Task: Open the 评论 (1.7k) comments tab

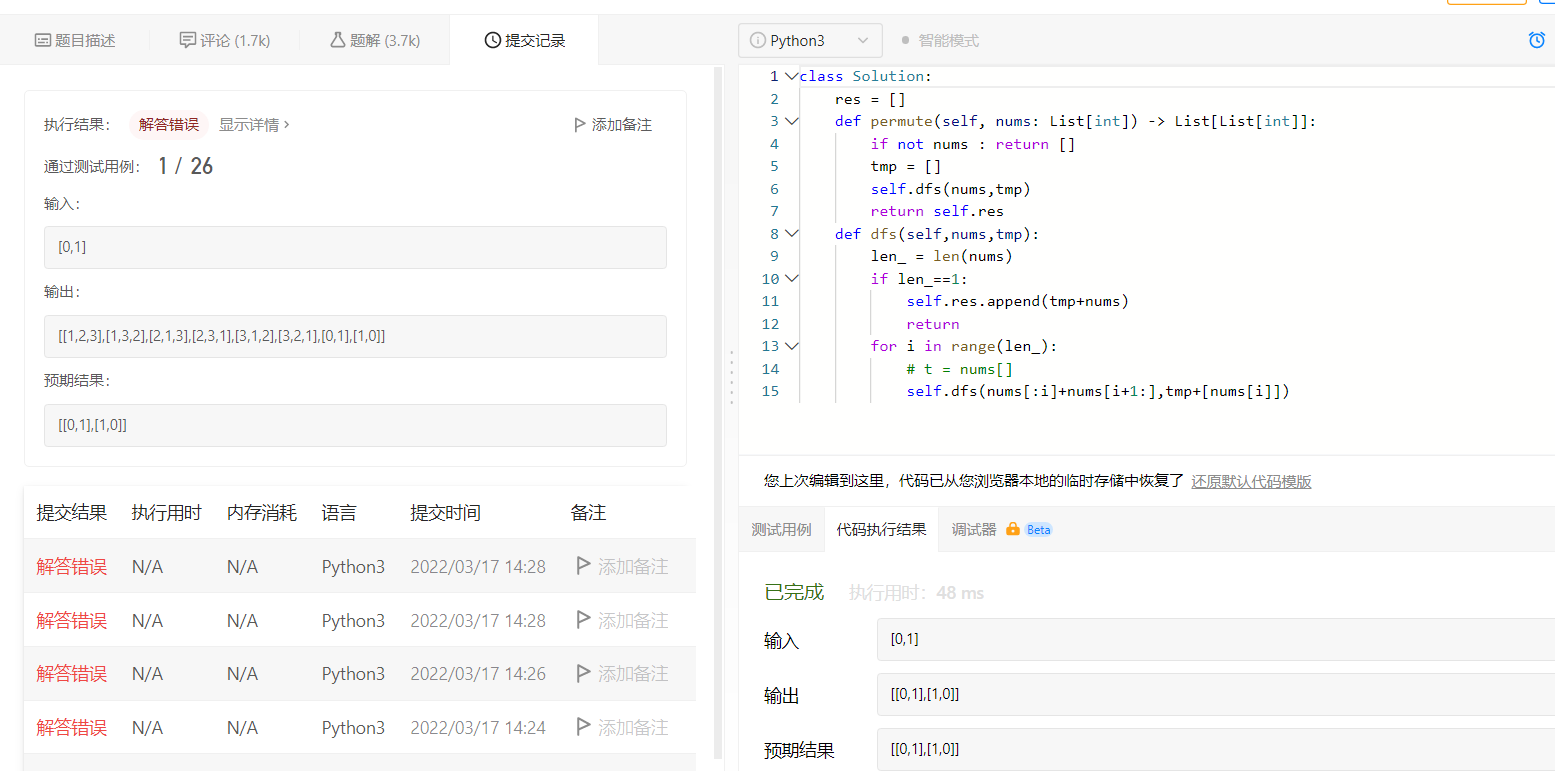Action: 225,41
